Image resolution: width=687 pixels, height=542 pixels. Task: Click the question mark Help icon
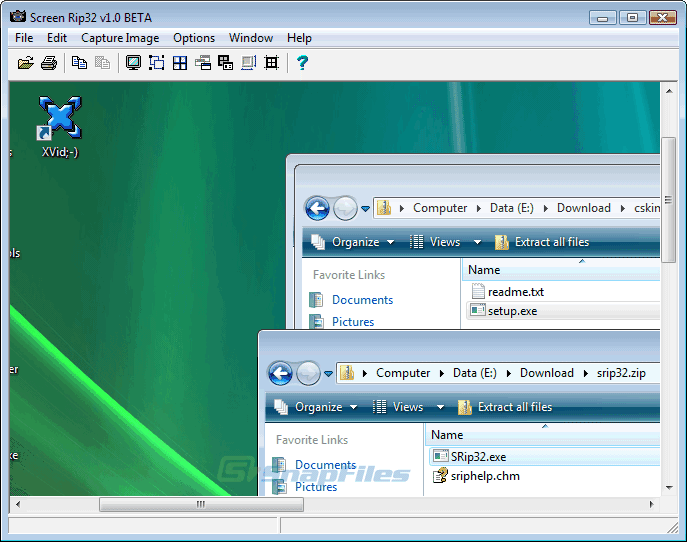tap(302, 63)
